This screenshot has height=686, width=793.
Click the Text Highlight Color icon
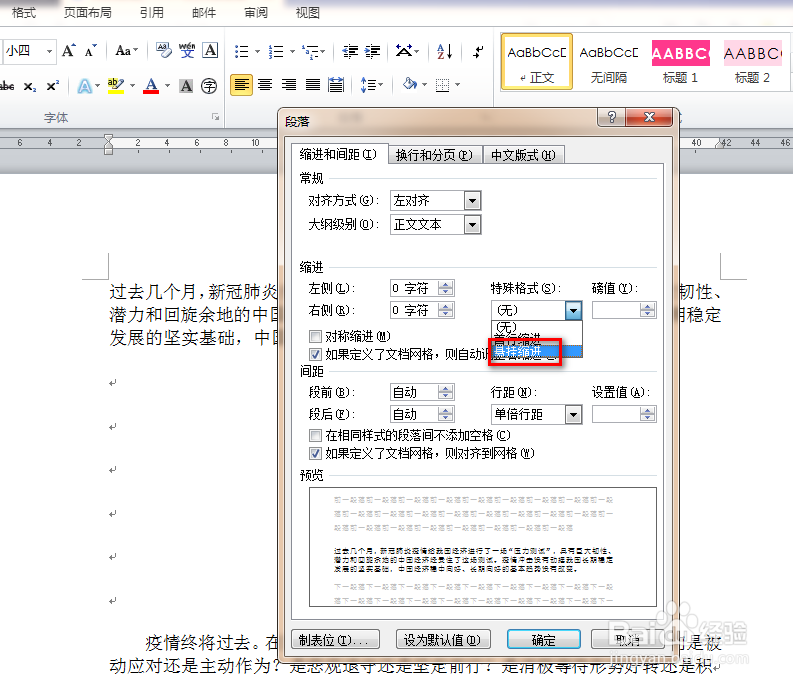(116, 86)
